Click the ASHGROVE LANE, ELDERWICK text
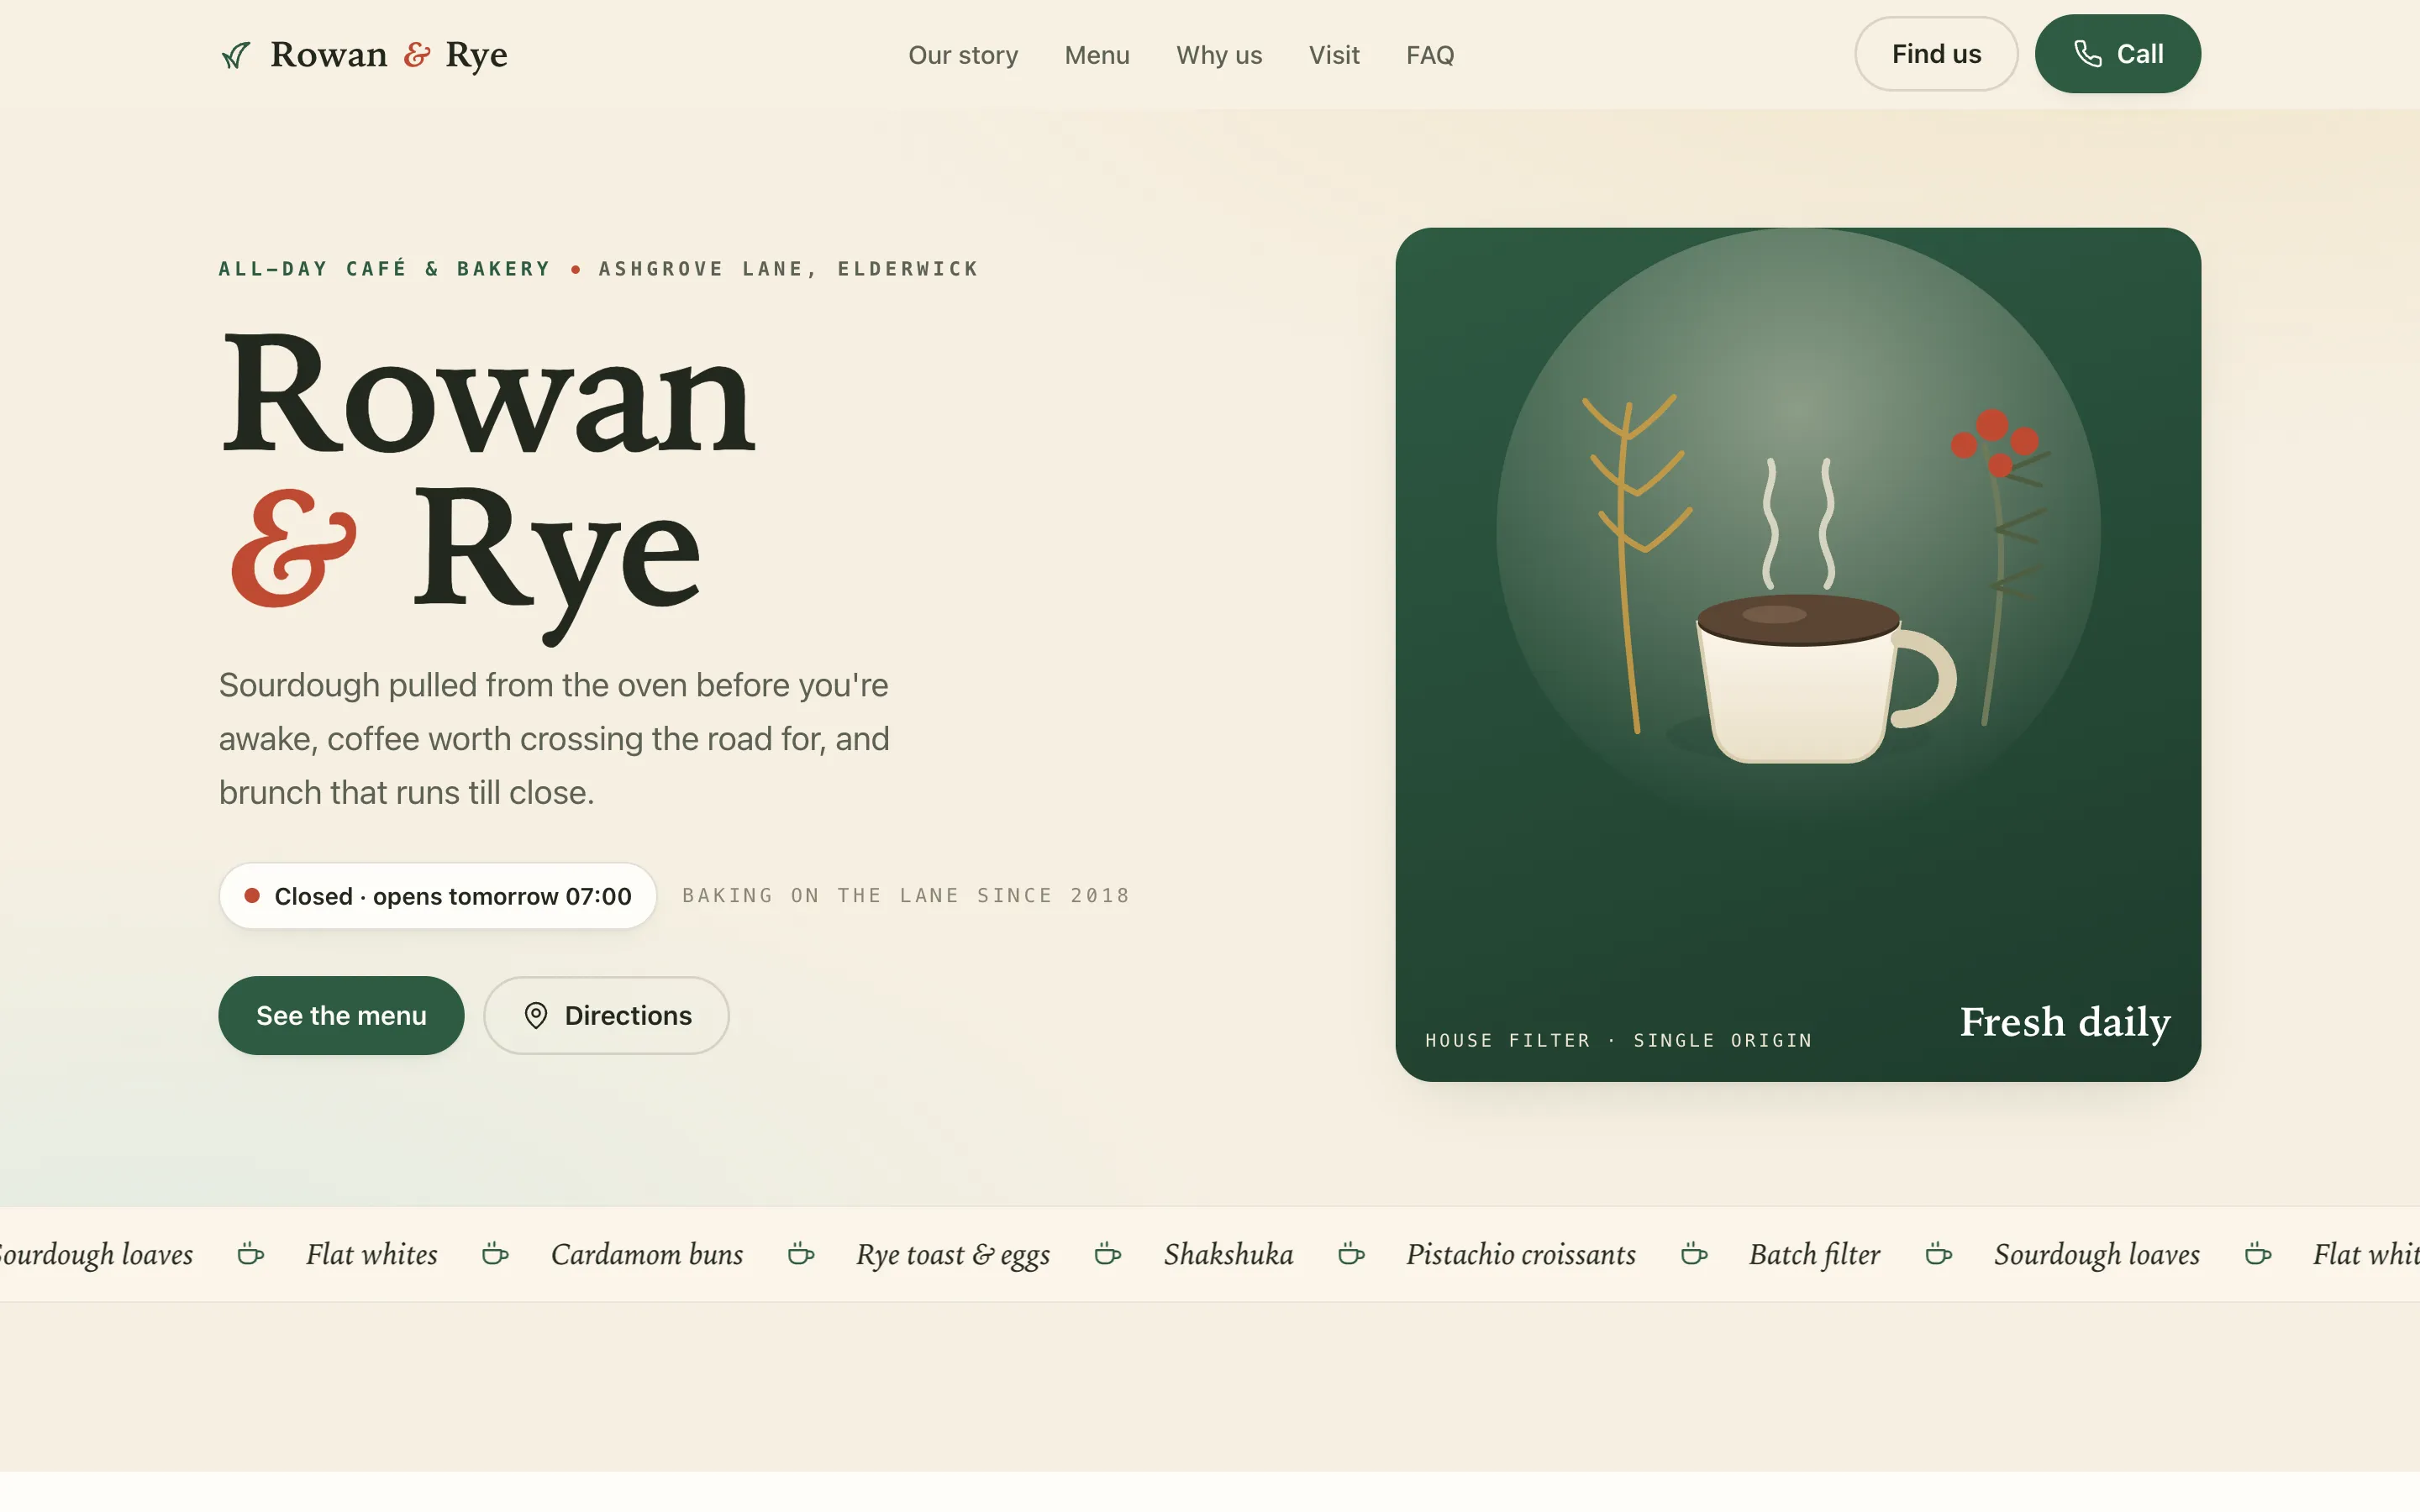Screen dimensions: 2420x1512 point(789,269)
